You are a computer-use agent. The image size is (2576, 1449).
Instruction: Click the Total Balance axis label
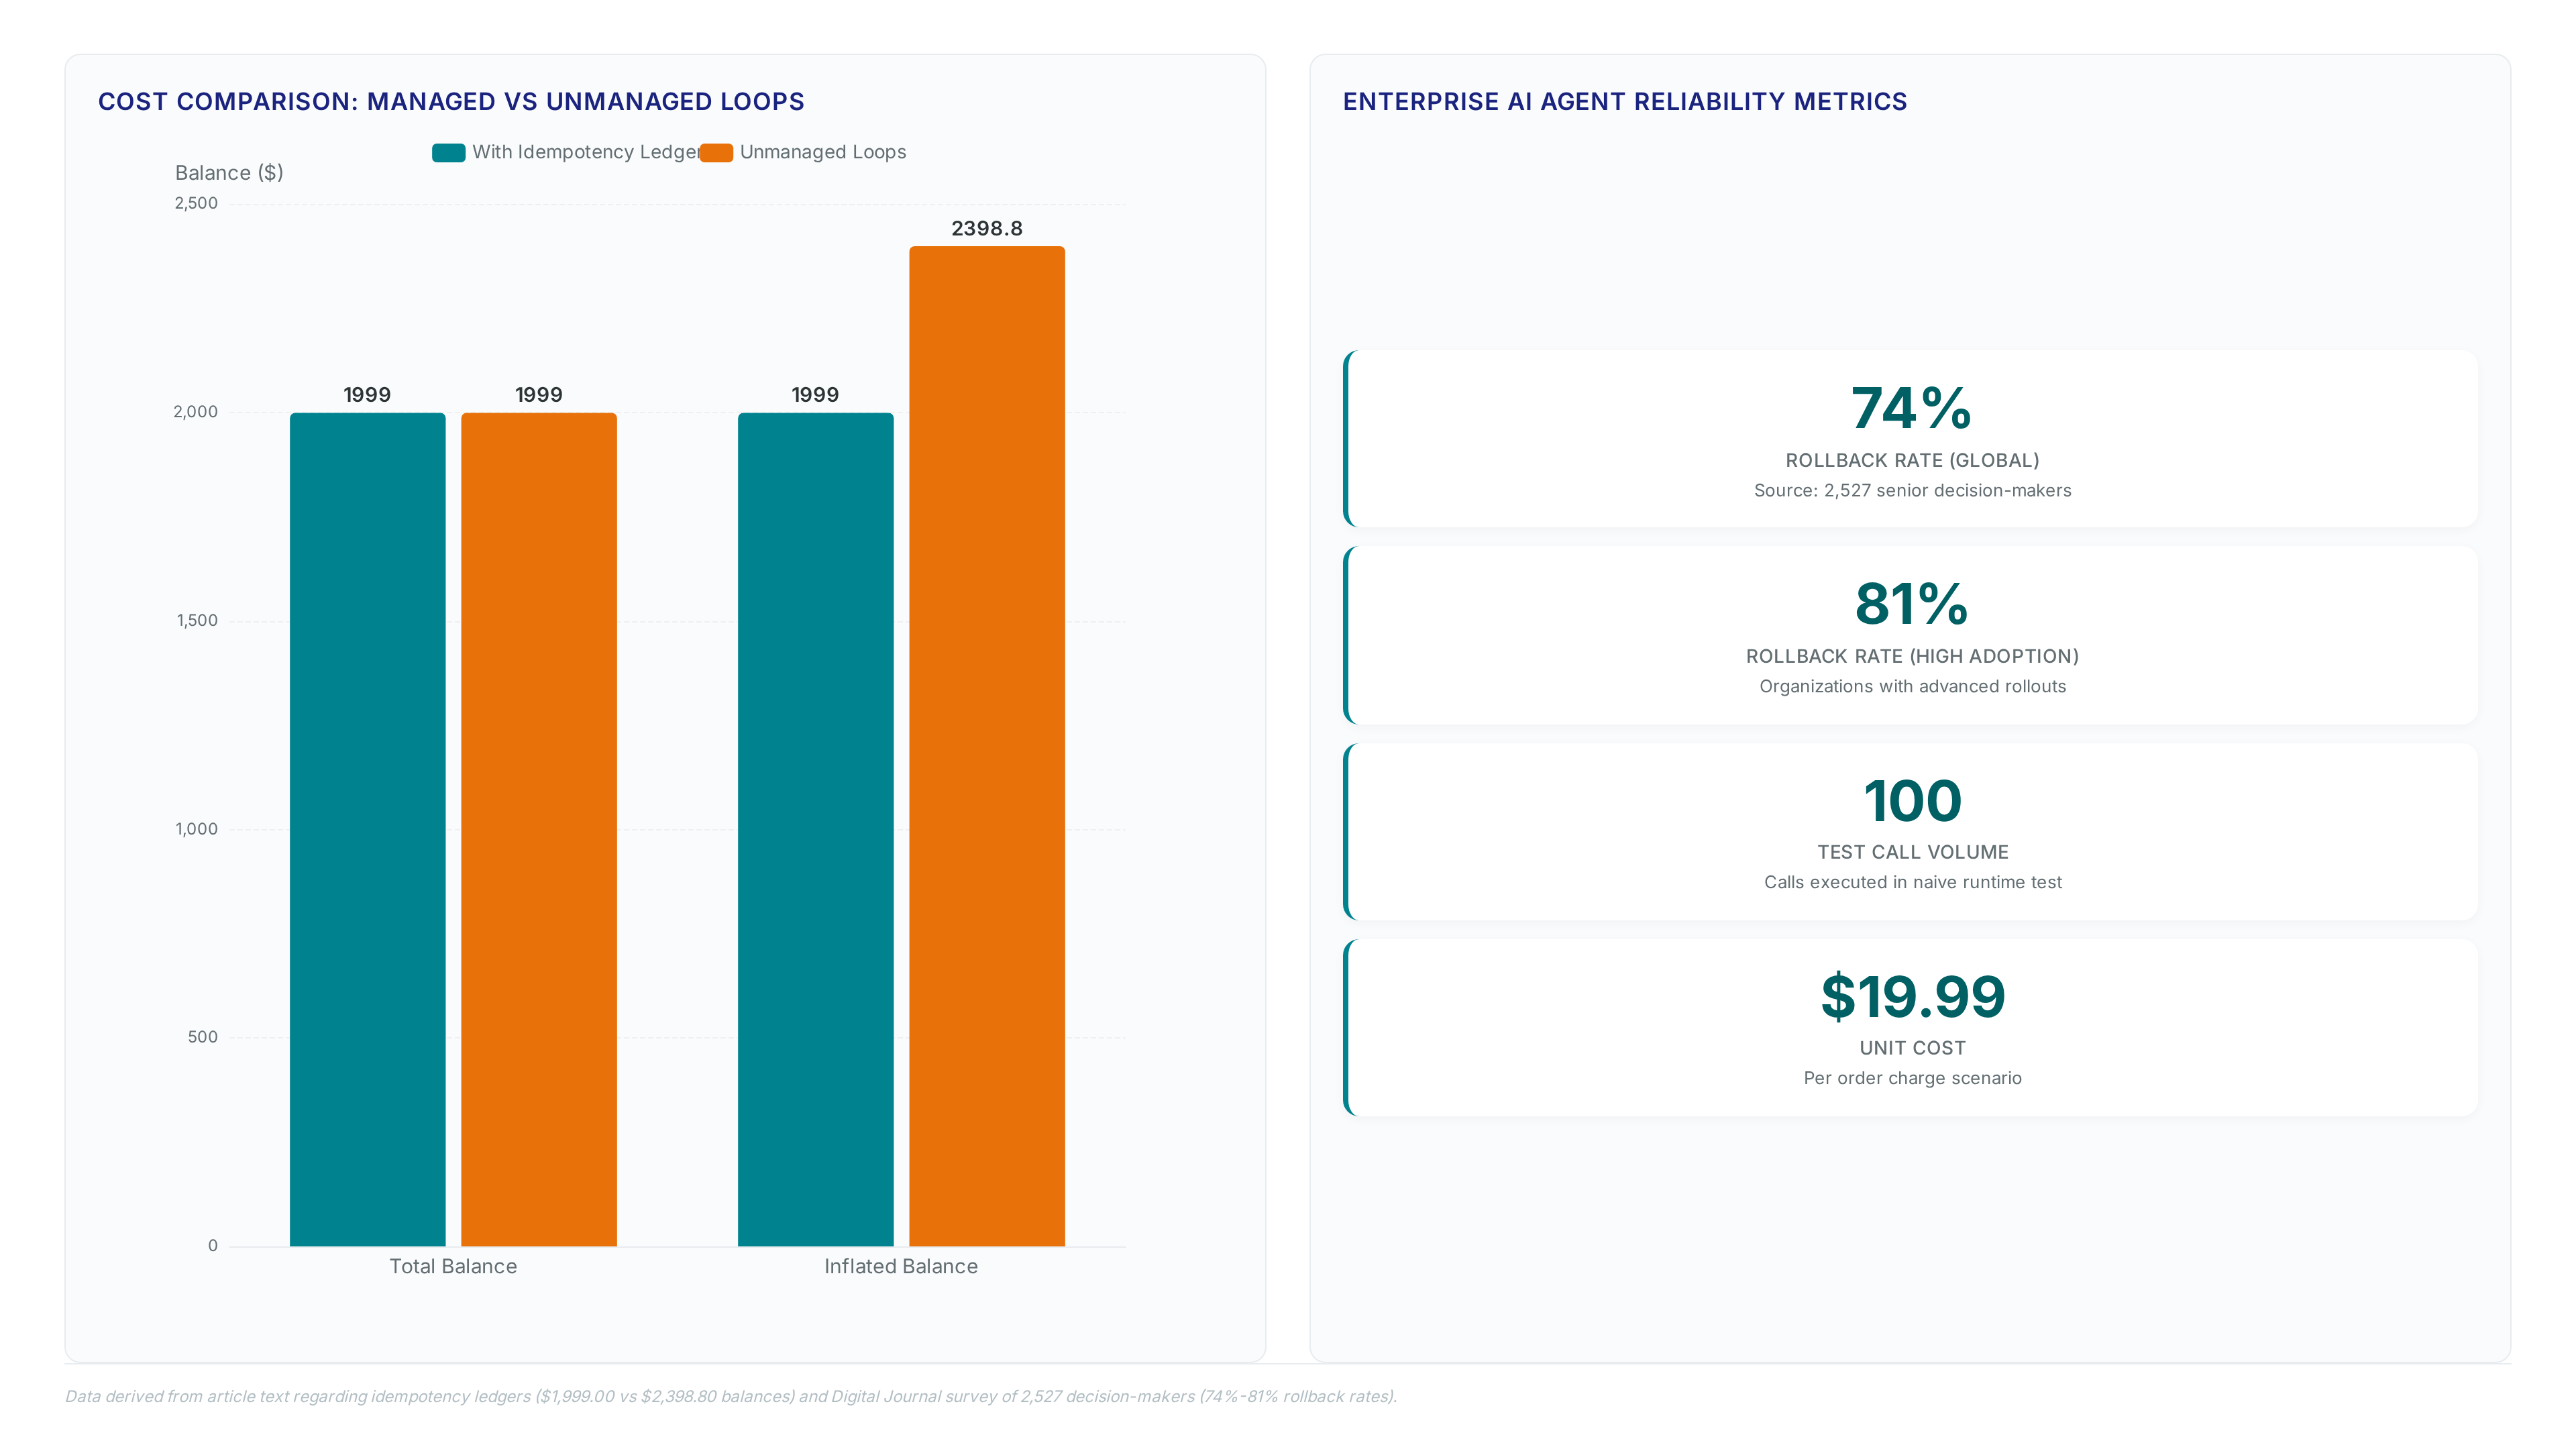tap(453, 1266)
